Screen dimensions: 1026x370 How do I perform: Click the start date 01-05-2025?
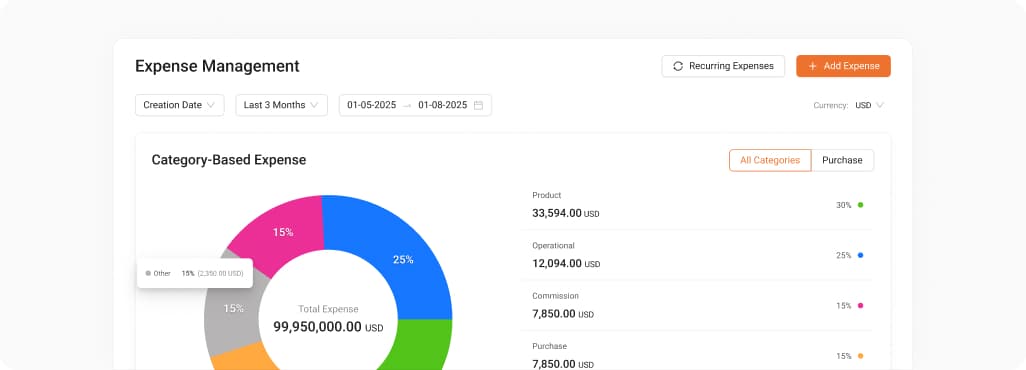[372, 105]
